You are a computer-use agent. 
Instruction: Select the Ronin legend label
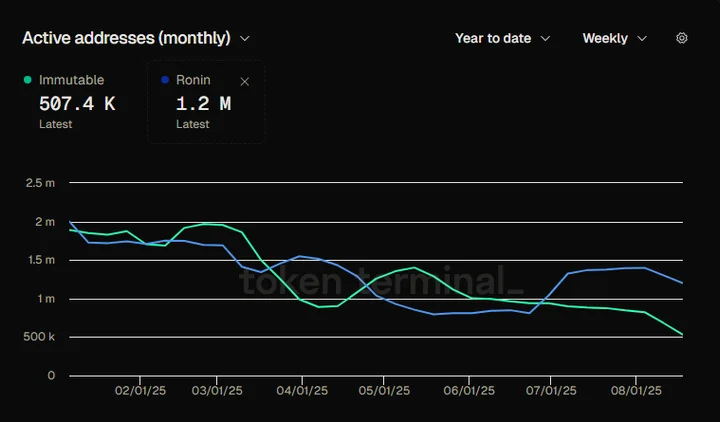[x=193, y=80]
